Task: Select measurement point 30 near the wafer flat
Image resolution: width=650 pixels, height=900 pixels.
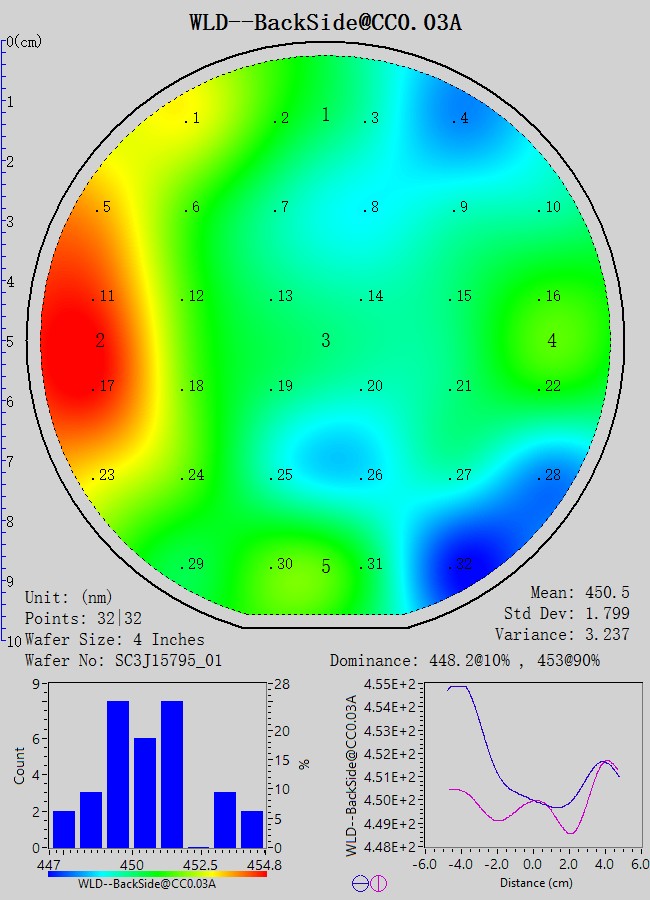Action: (x=282, y=565)
